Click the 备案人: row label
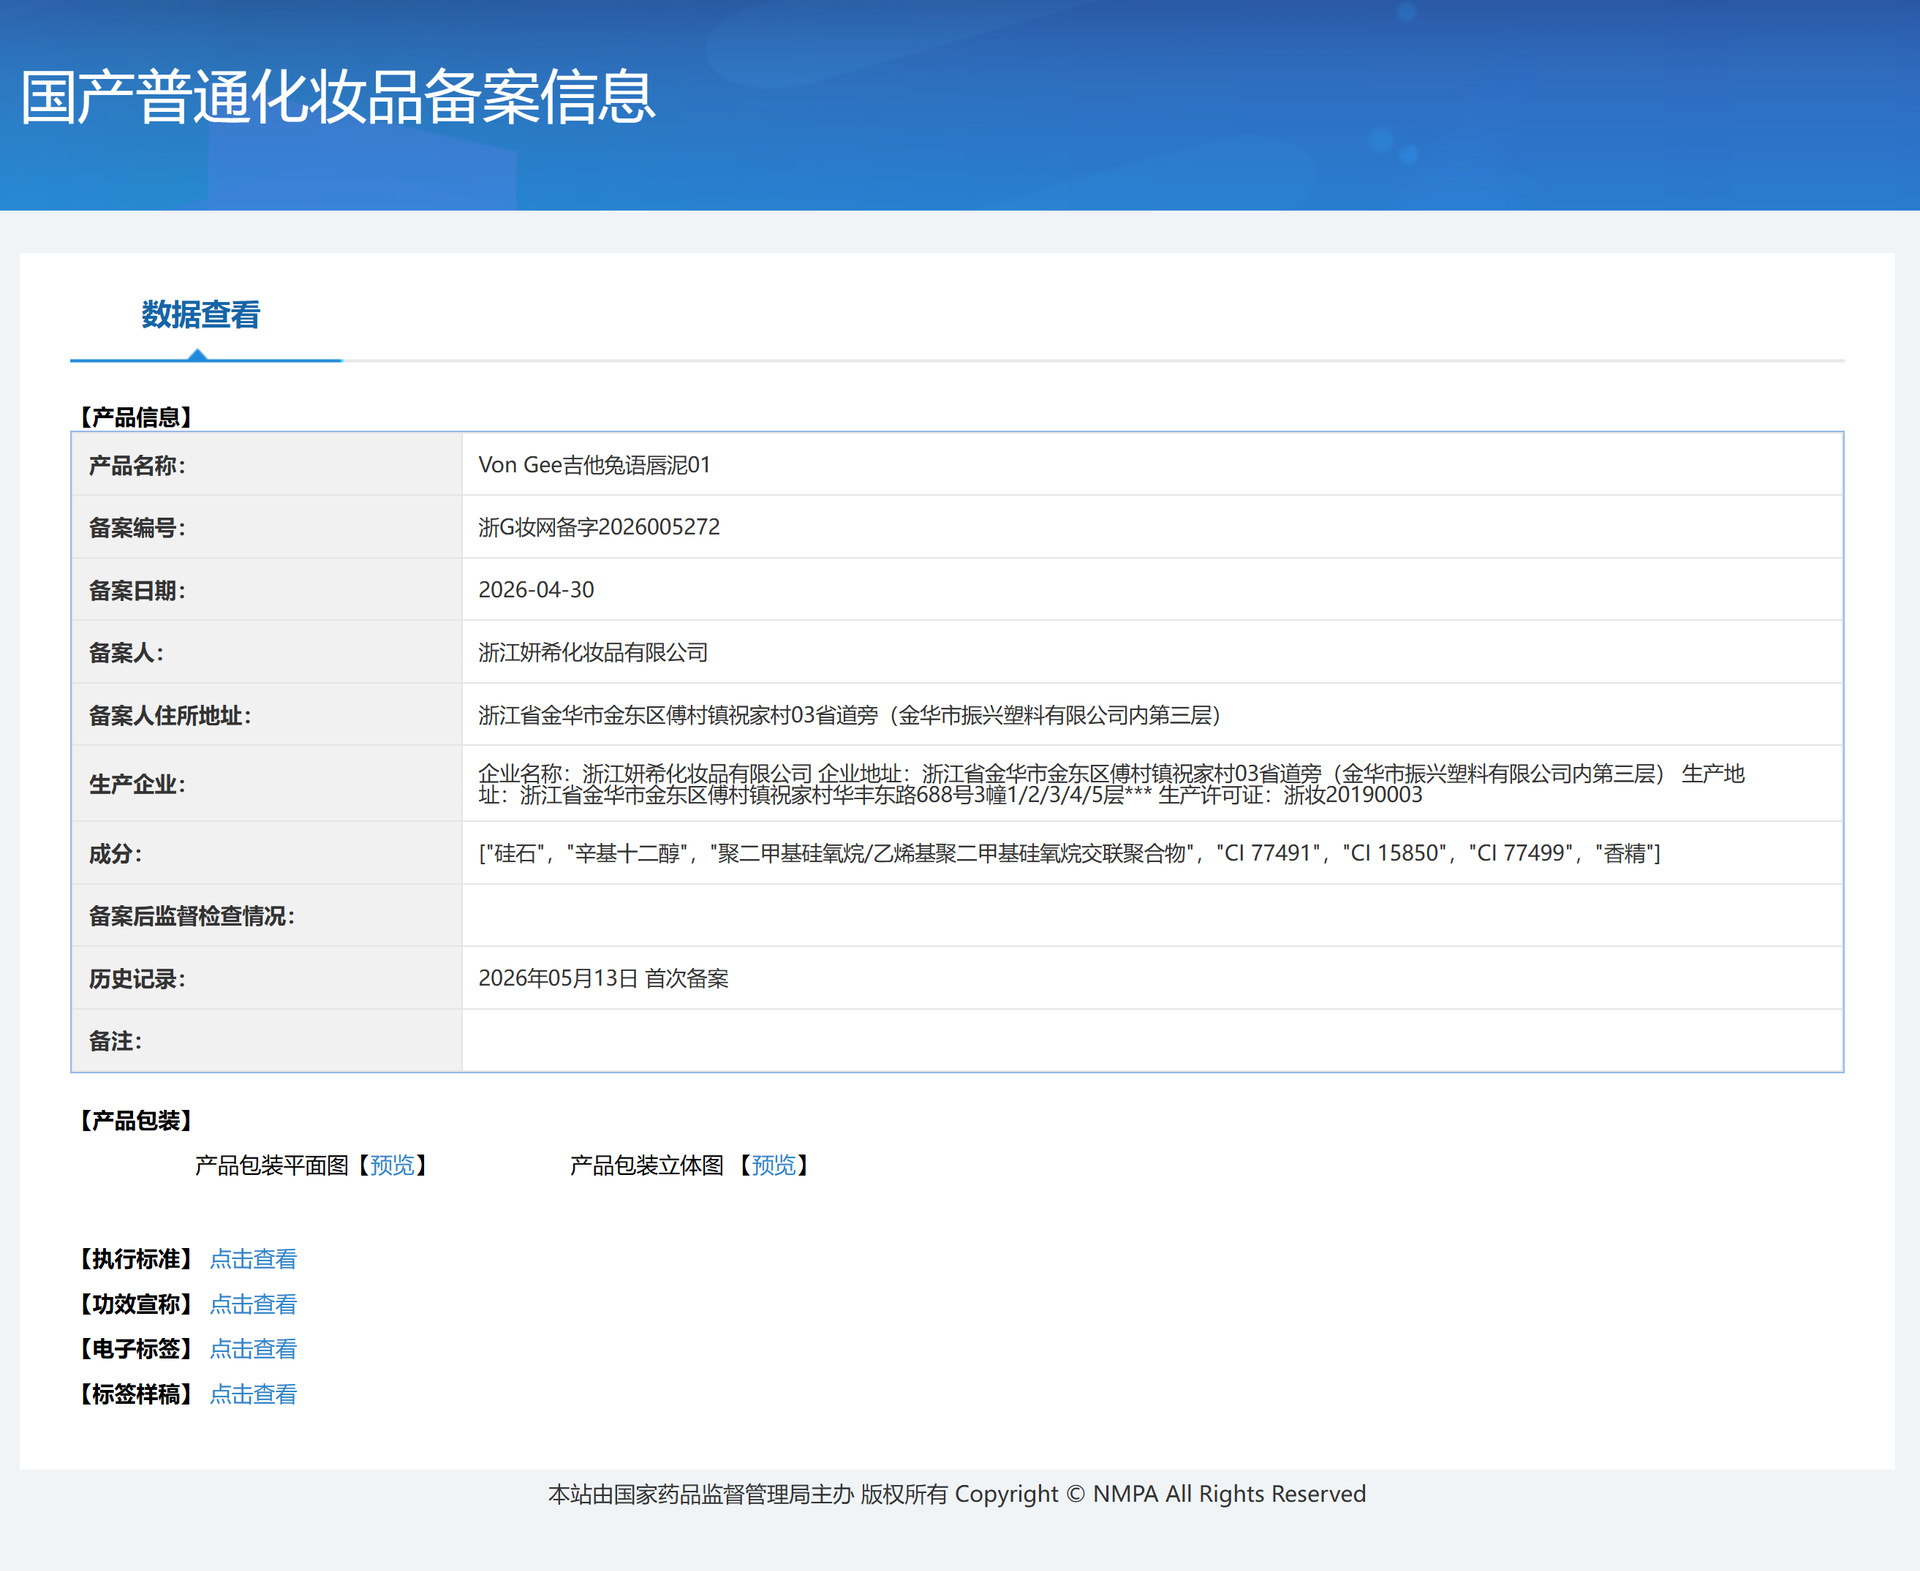This screenshot has height=1571, width=1920. click(x=126, y=653)
